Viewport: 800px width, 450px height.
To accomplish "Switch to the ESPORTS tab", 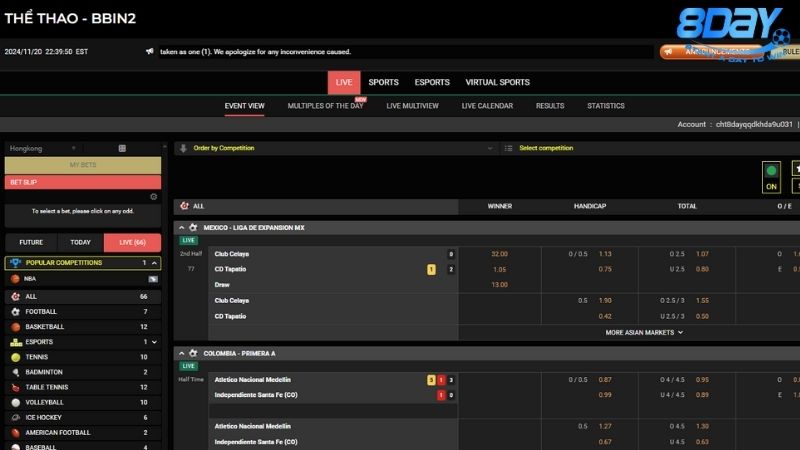I will coord(432,83).
